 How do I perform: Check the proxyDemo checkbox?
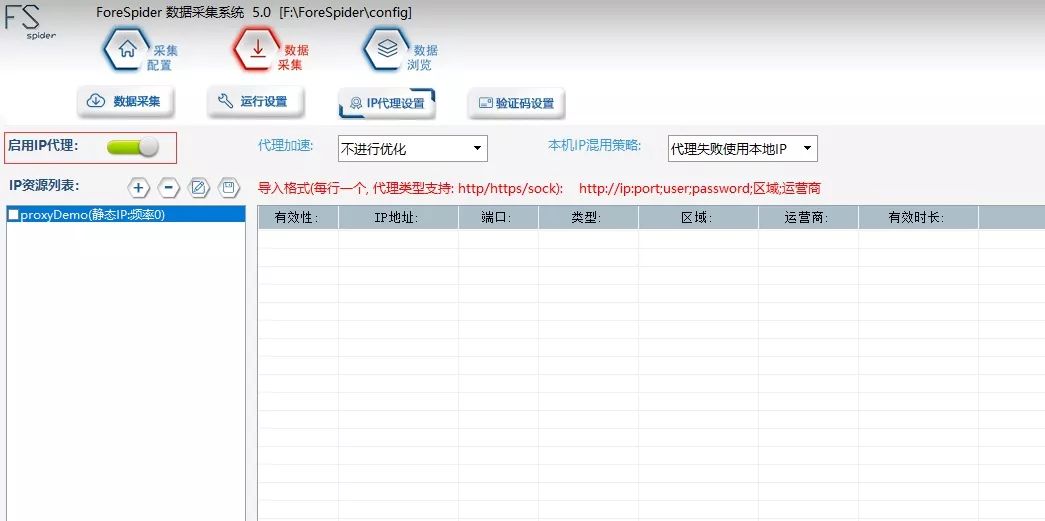[13, 214]
